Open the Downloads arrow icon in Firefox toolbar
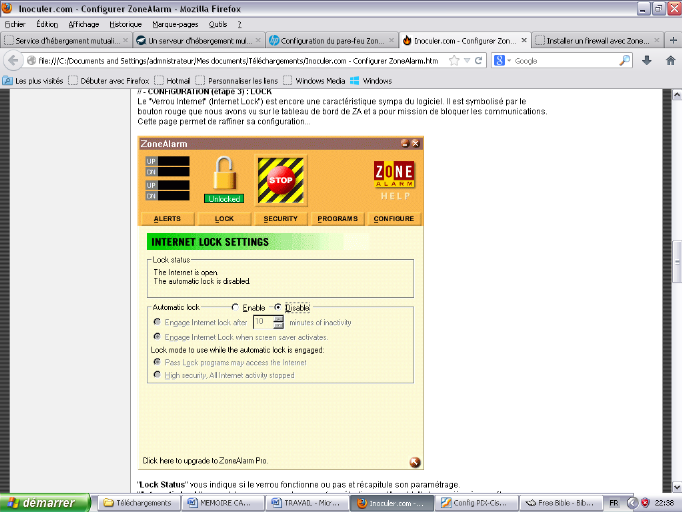Image resolution: width=682 pixels, height=512 pixels. (x=646, y=60)
